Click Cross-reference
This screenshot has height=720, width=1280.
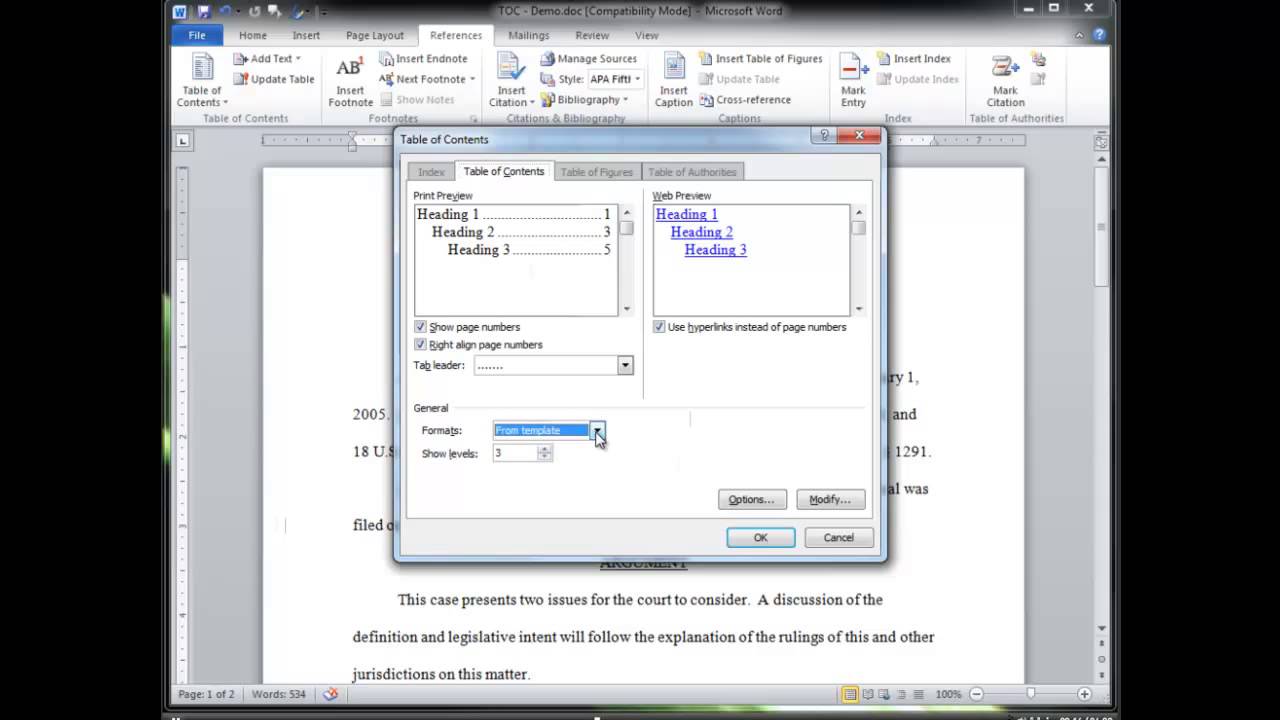click(x=745, y=100)
